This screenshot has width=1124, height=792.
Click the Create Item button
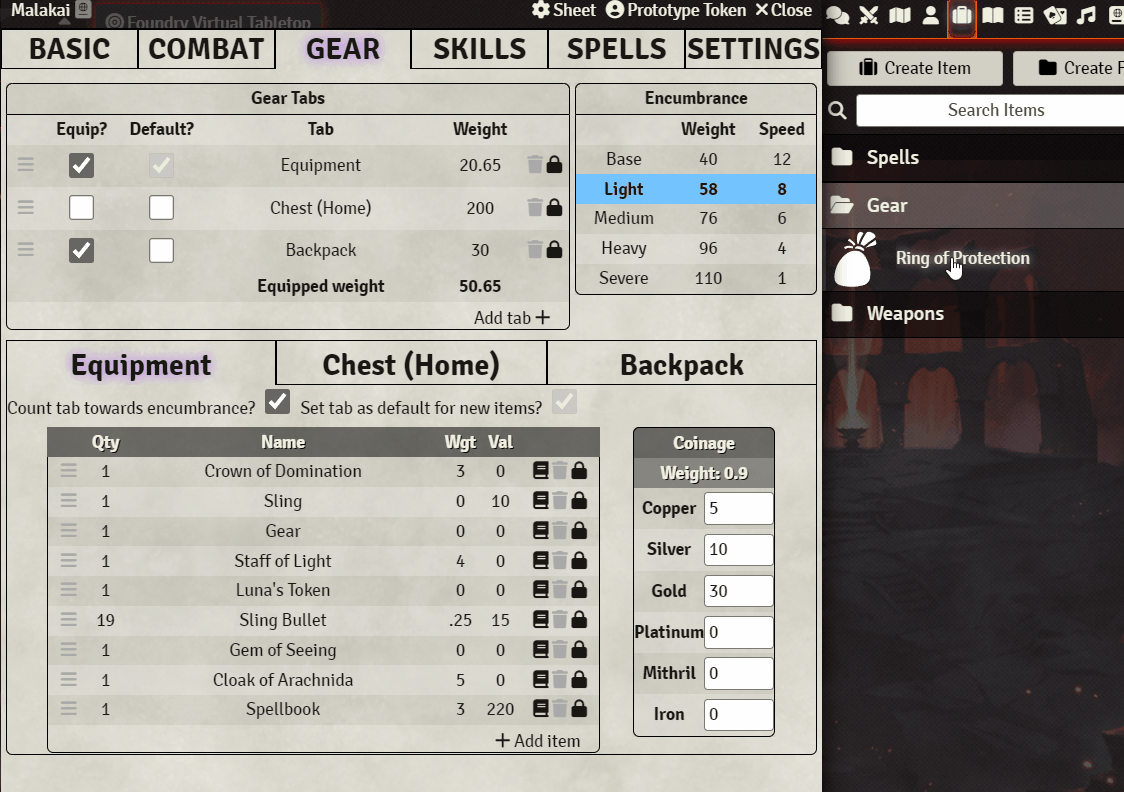915,68
